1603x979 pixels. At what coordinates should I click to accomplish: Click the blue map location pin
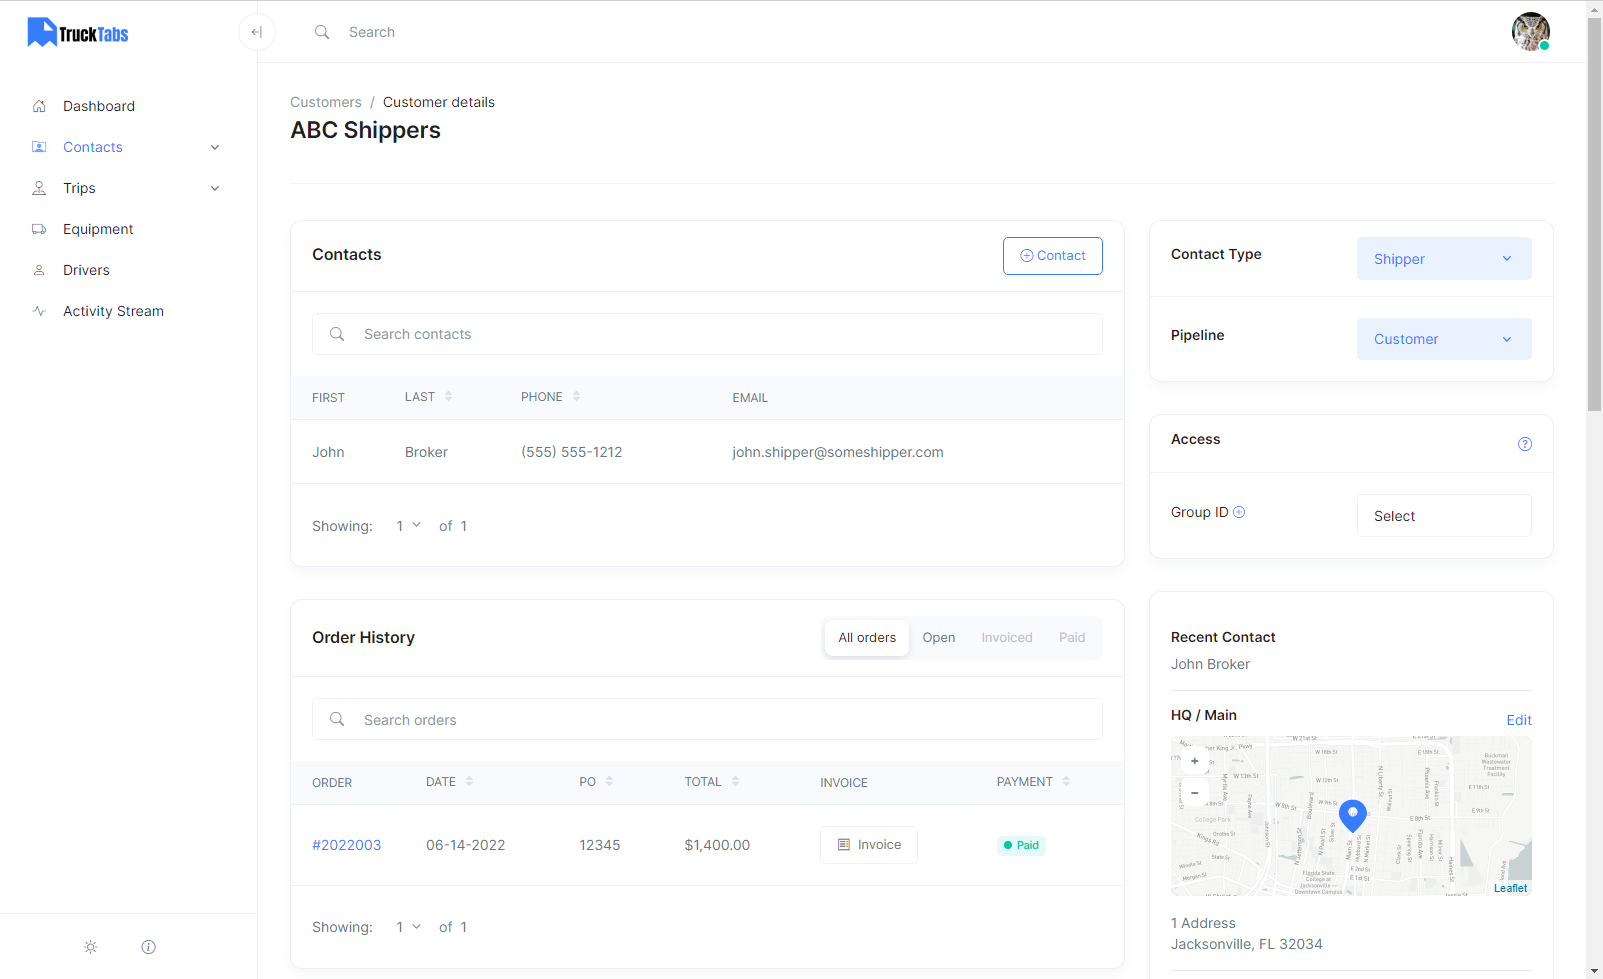1352,815
